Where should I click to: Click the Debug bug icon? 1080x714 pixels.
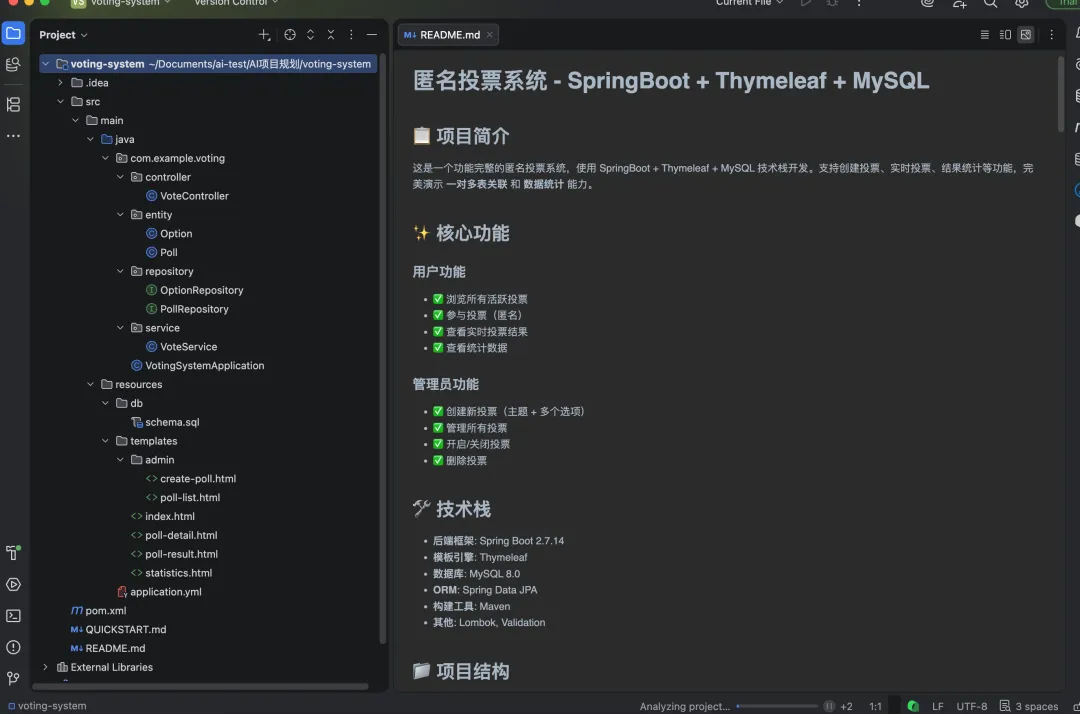coord(832,3)
